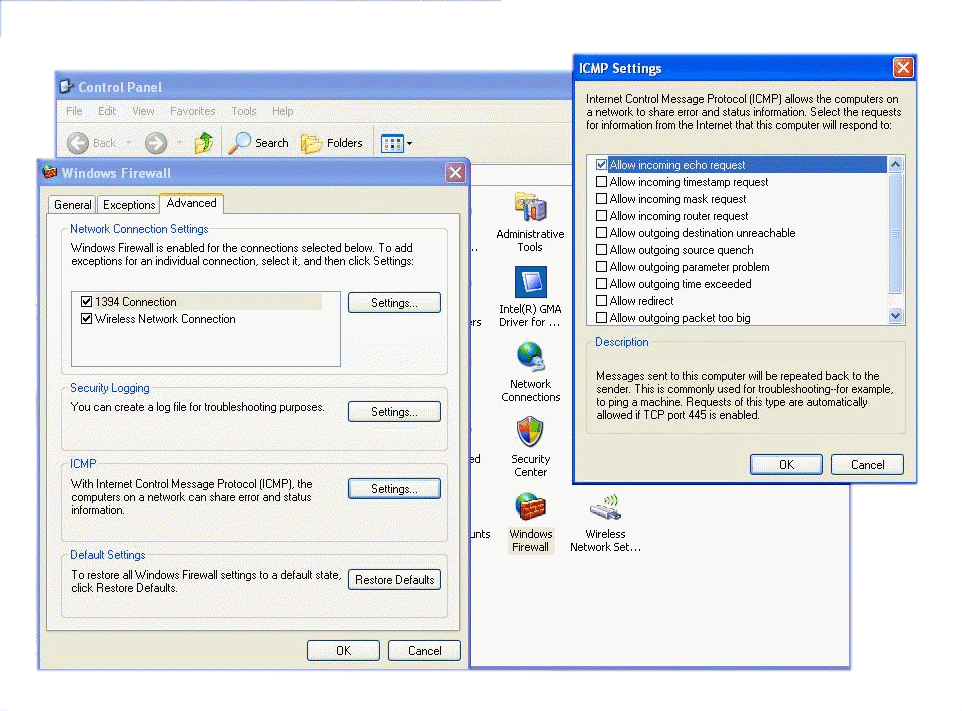Close the ICMP Settings dialog
The width and height of the screenshot is (962, 711).
(x=902, y=67)
